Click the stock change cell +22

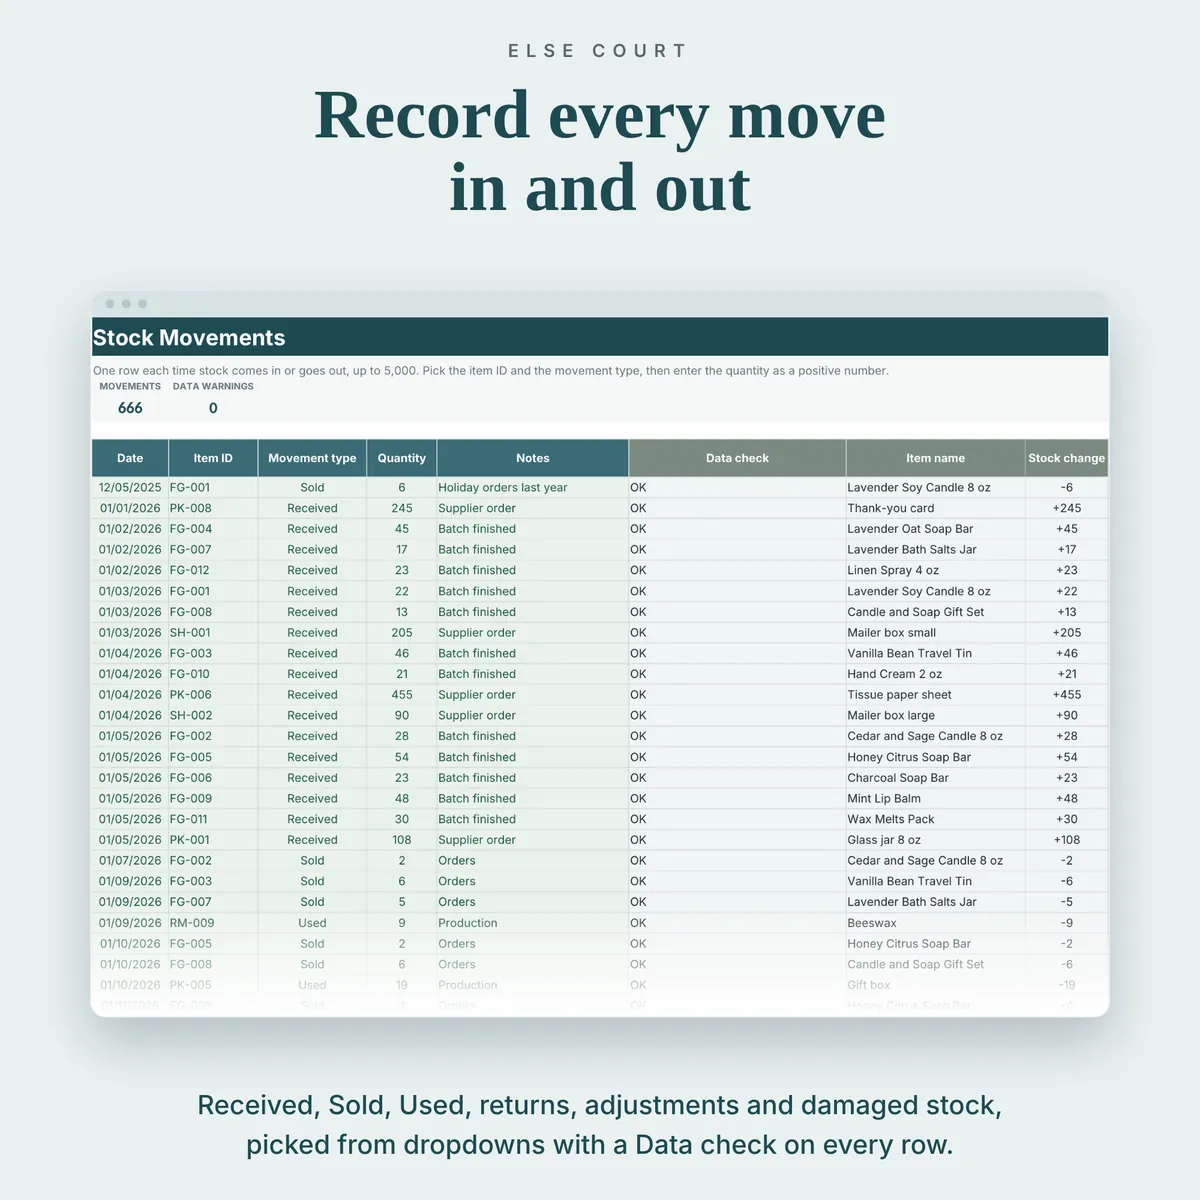click(1067, 591)
